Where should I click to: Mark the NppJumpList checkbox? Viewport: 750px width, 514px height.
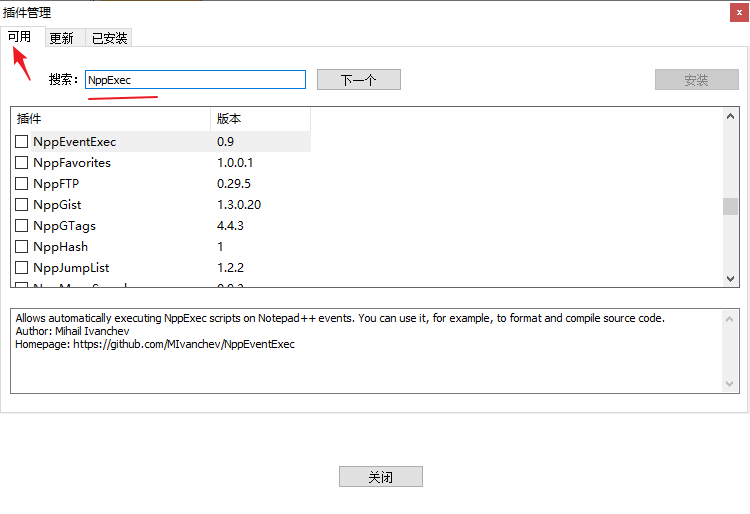(22, 268)
